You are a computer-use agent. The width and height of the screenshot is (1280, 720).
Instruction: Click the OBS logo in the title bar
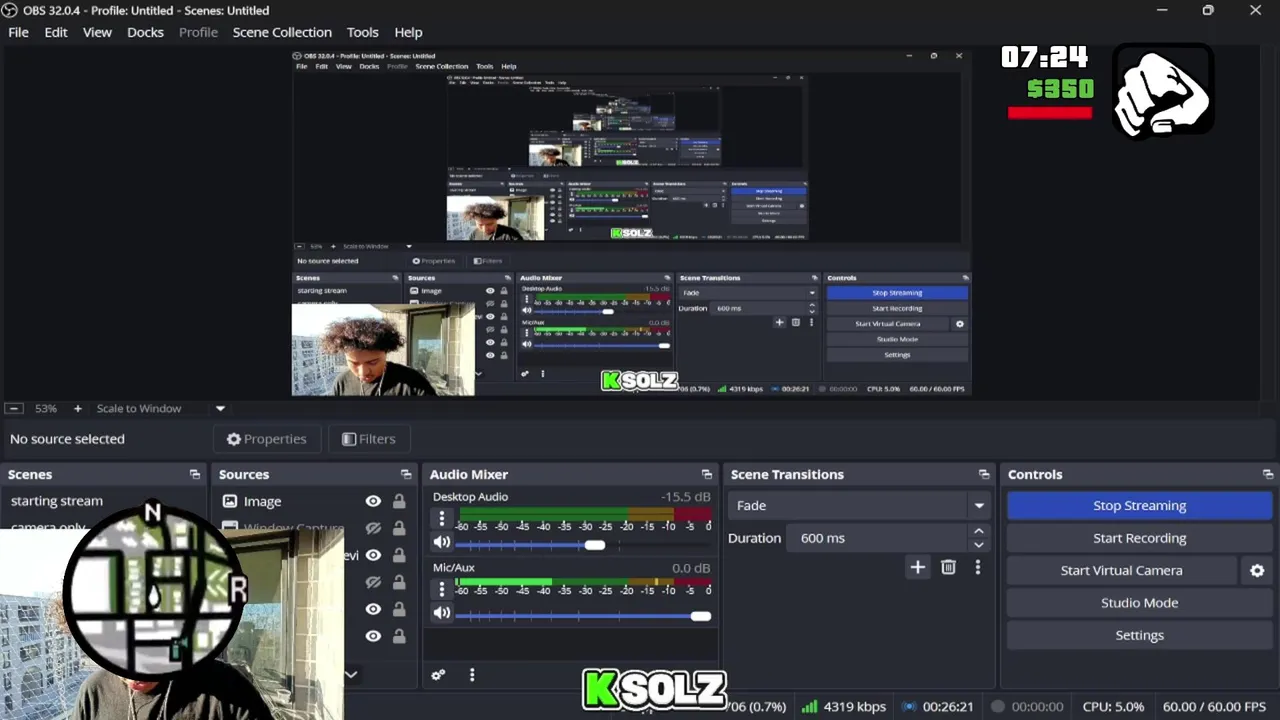(9, 10)
